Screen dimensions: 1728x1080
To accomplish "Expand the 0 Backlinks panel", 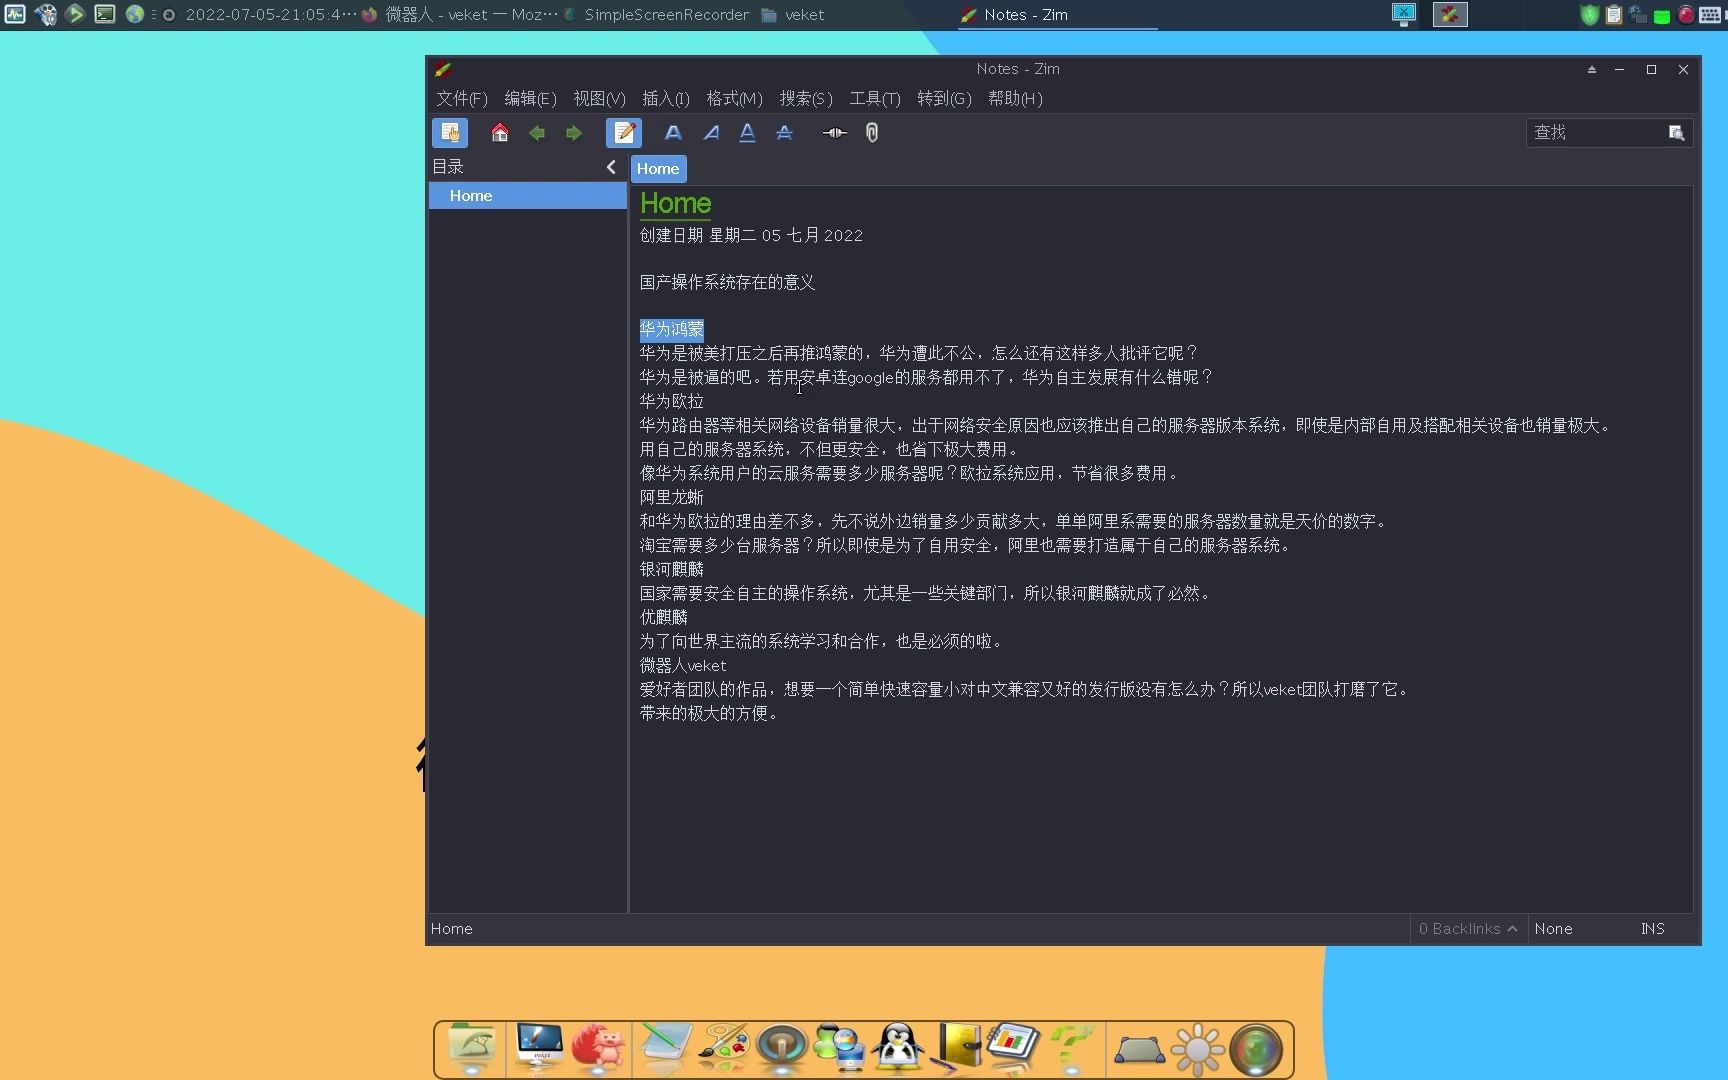I will tap(1467, 929).
